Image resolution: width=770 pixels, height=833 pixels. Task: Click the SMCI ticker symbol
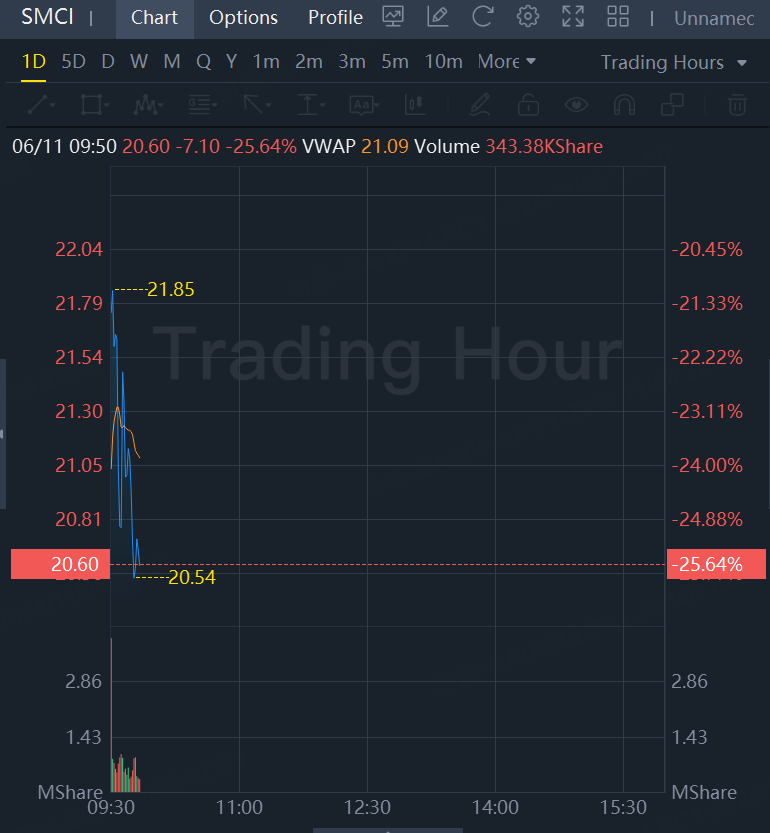click(x=47, y=18)
